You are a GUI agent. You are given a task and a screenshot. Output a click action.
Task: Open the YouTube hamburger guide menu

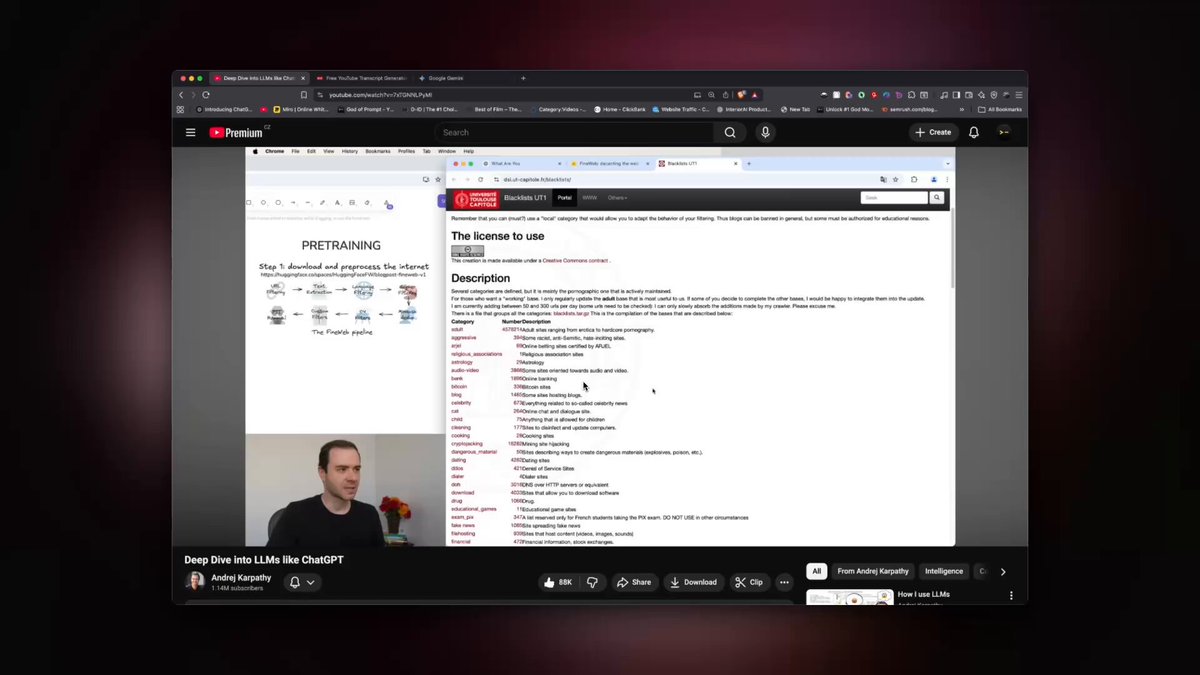pos(190,132)
